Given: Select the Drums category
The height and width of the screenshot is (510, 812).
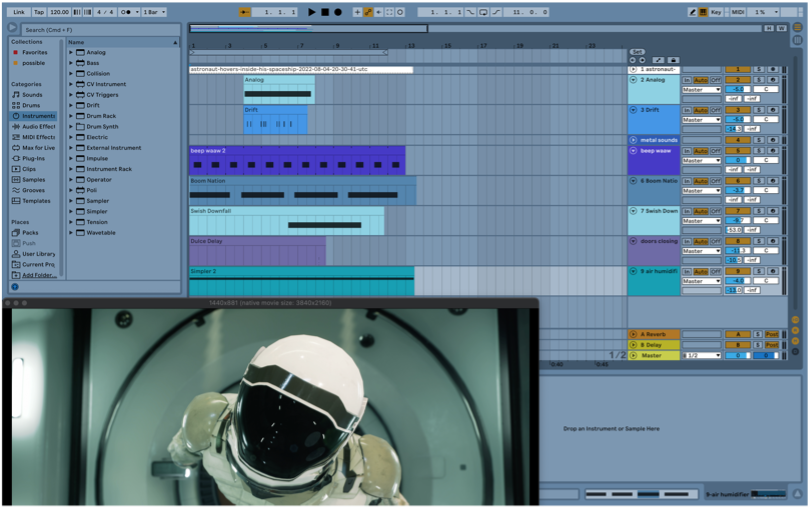Looking at the screenshot, I should [31, 105].
